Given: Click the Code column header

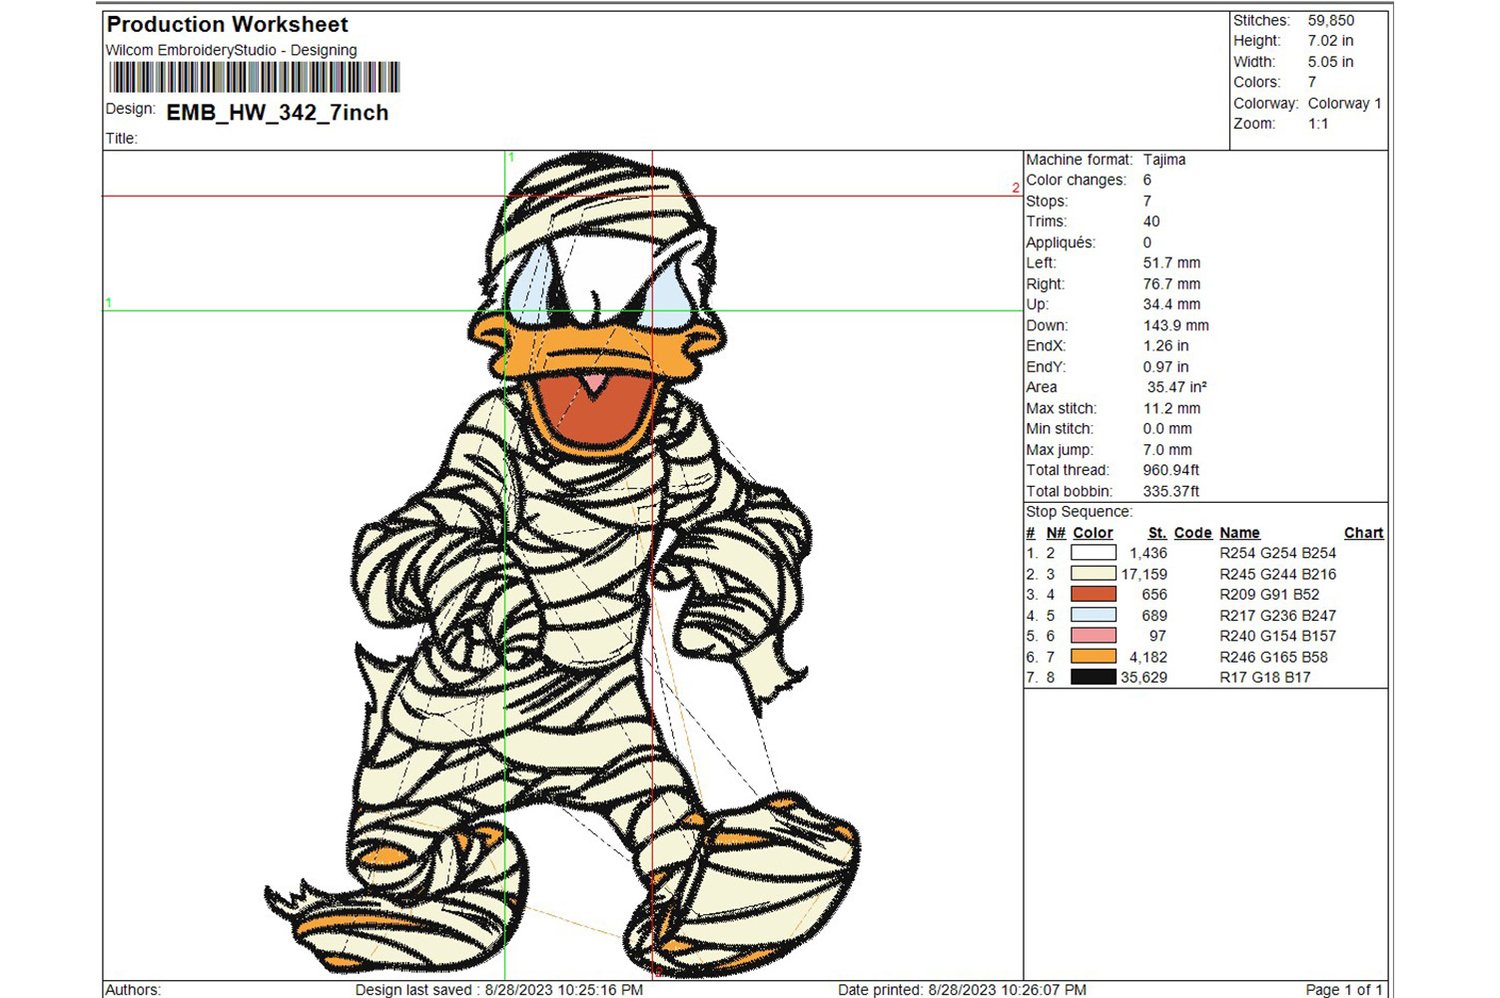Looking at the screenshot, I should [x=1193, y=533].
